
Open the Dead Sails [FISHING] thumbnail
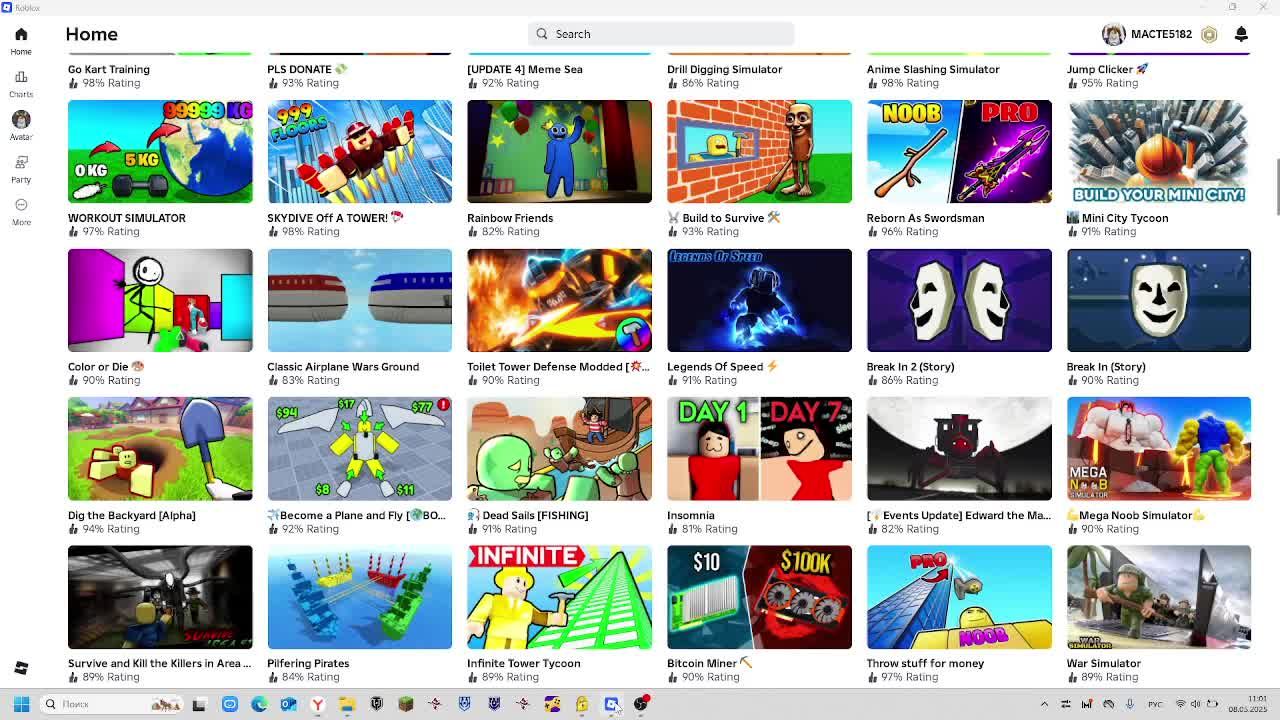click(559, 449)
